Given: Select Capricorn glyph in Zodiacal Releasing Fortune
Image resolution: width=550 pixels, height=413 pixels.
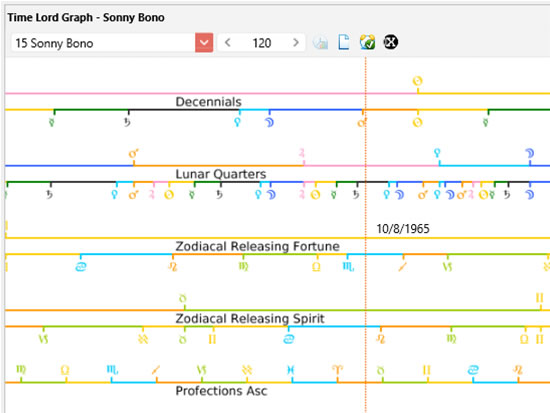Looking at the screenshot, I should (x=448, y=267).
